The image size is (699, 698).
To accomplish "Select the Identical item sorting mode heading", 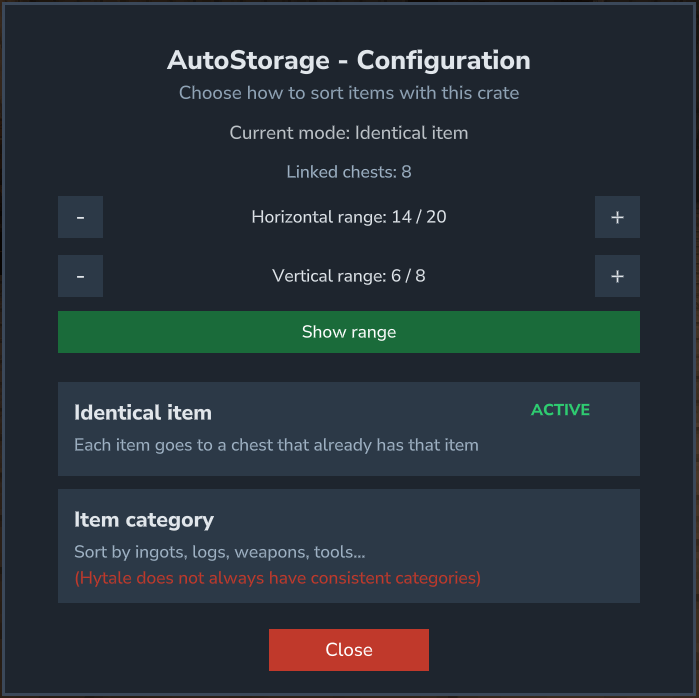I will tap(143, 412).
